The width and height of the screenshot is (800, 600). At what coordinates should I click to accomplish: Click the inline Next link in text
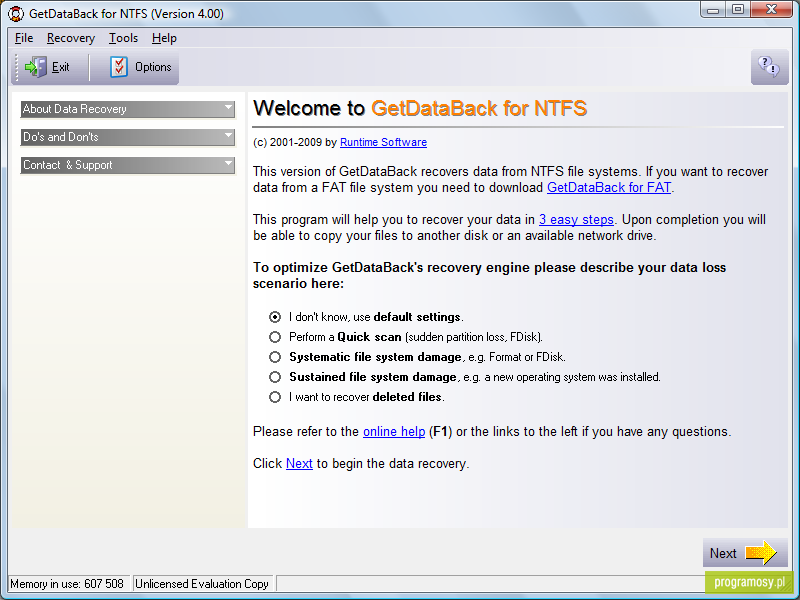pyautogui.click(x=299, y=463)
